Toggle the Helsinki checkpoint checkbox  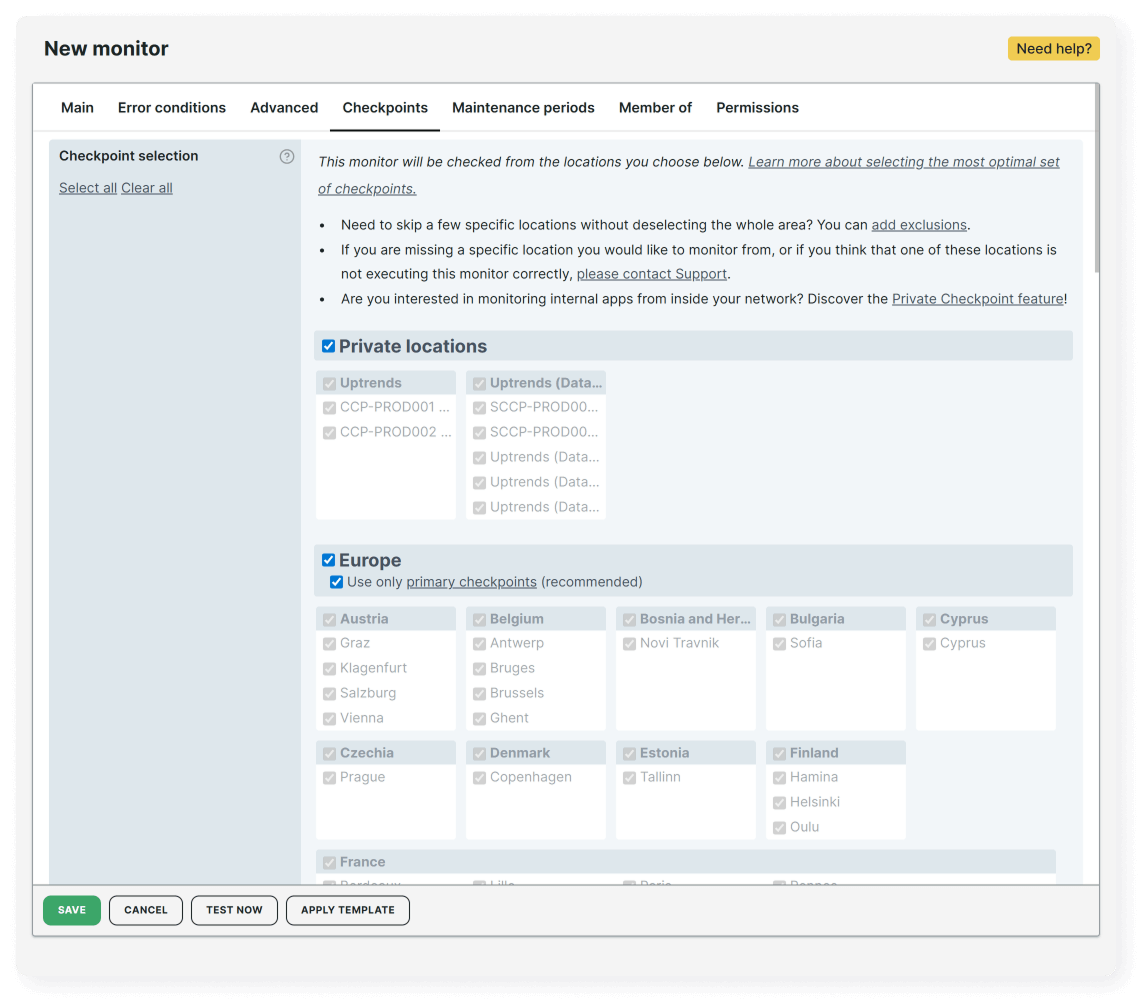(779, 802)
